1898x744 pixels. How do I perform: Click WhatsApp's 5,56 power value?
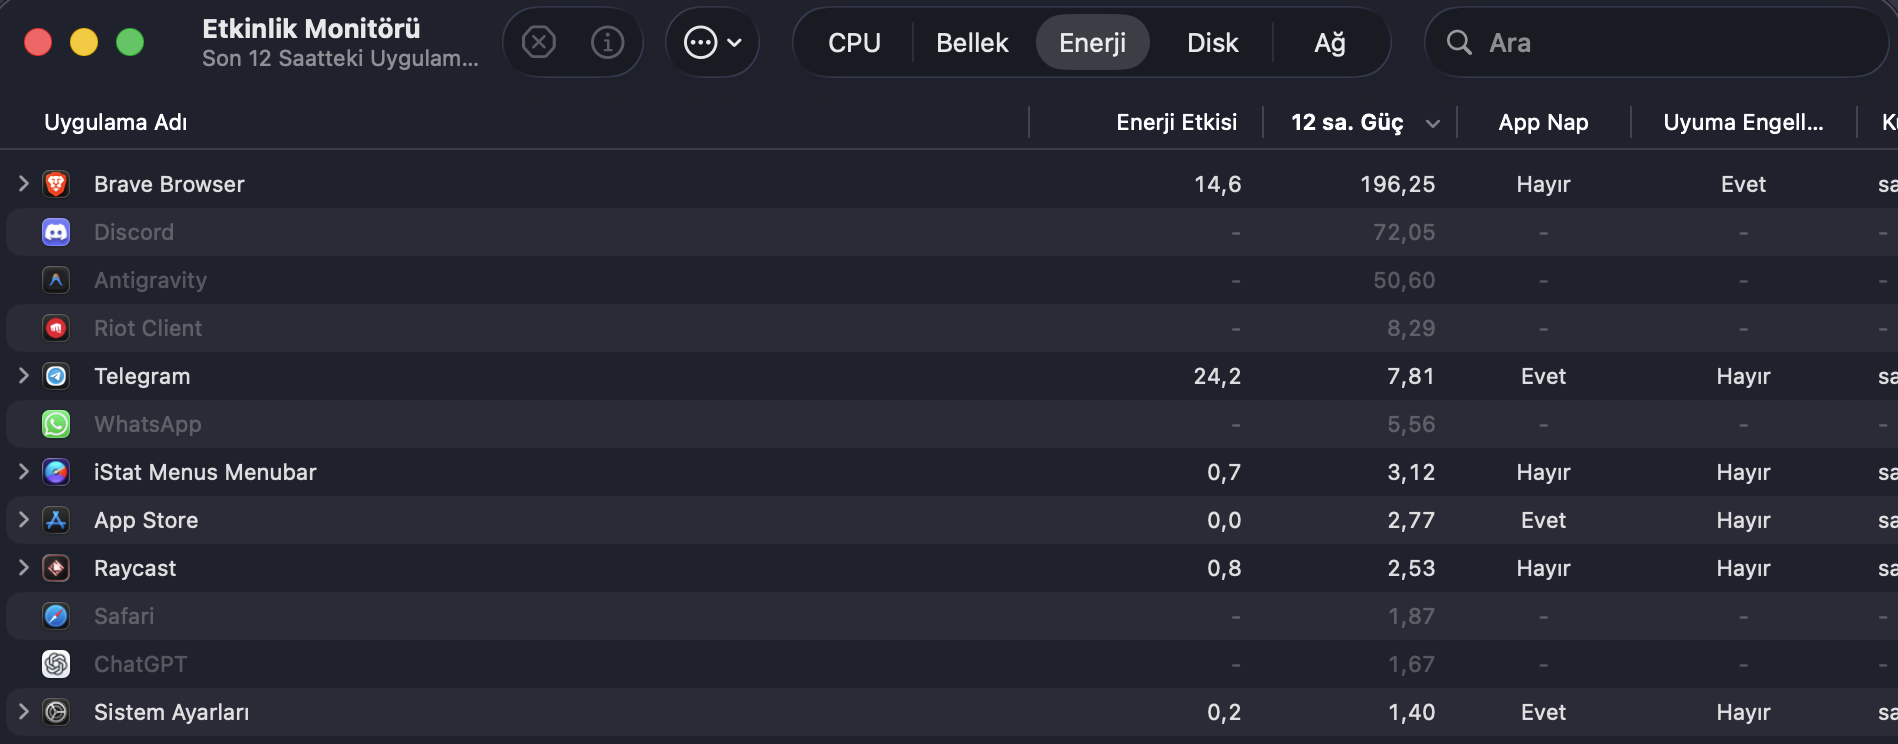(1411, 424)
